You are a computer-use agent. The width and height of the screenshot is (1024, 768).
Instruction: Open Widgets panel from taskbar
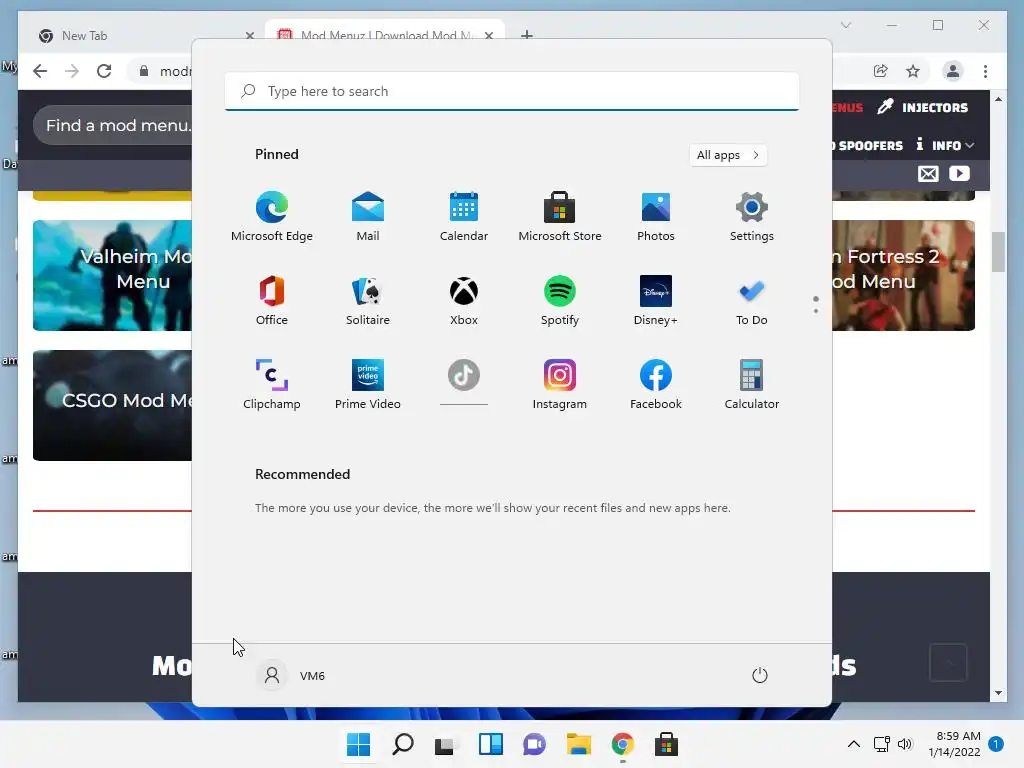coord(490,744)
